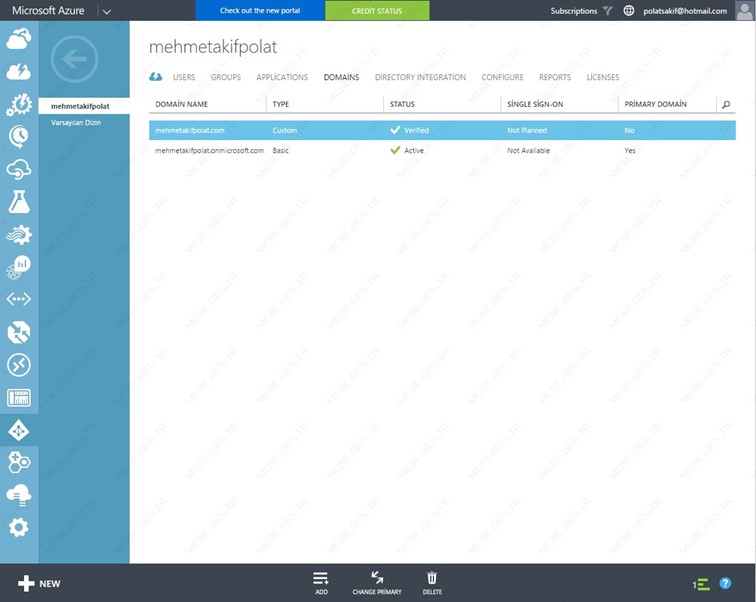
Task: Switch to the Applications tab
Action: (282, 77)
